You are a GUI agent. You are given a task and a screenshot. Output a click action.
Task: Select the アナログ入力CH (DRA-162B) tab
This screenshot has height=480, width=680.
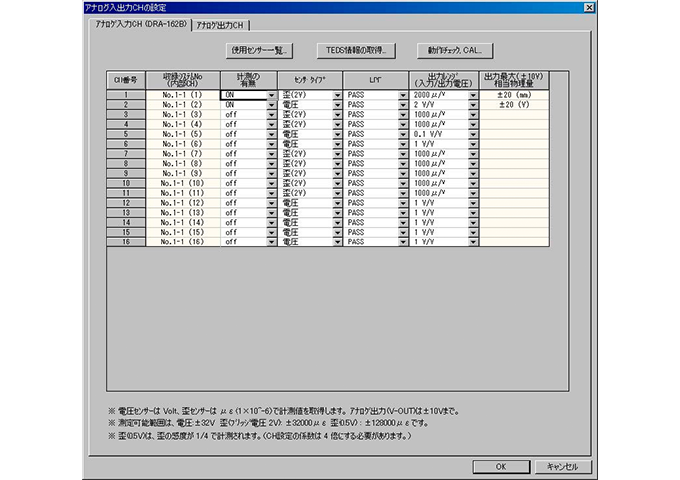tap(141, 24)
